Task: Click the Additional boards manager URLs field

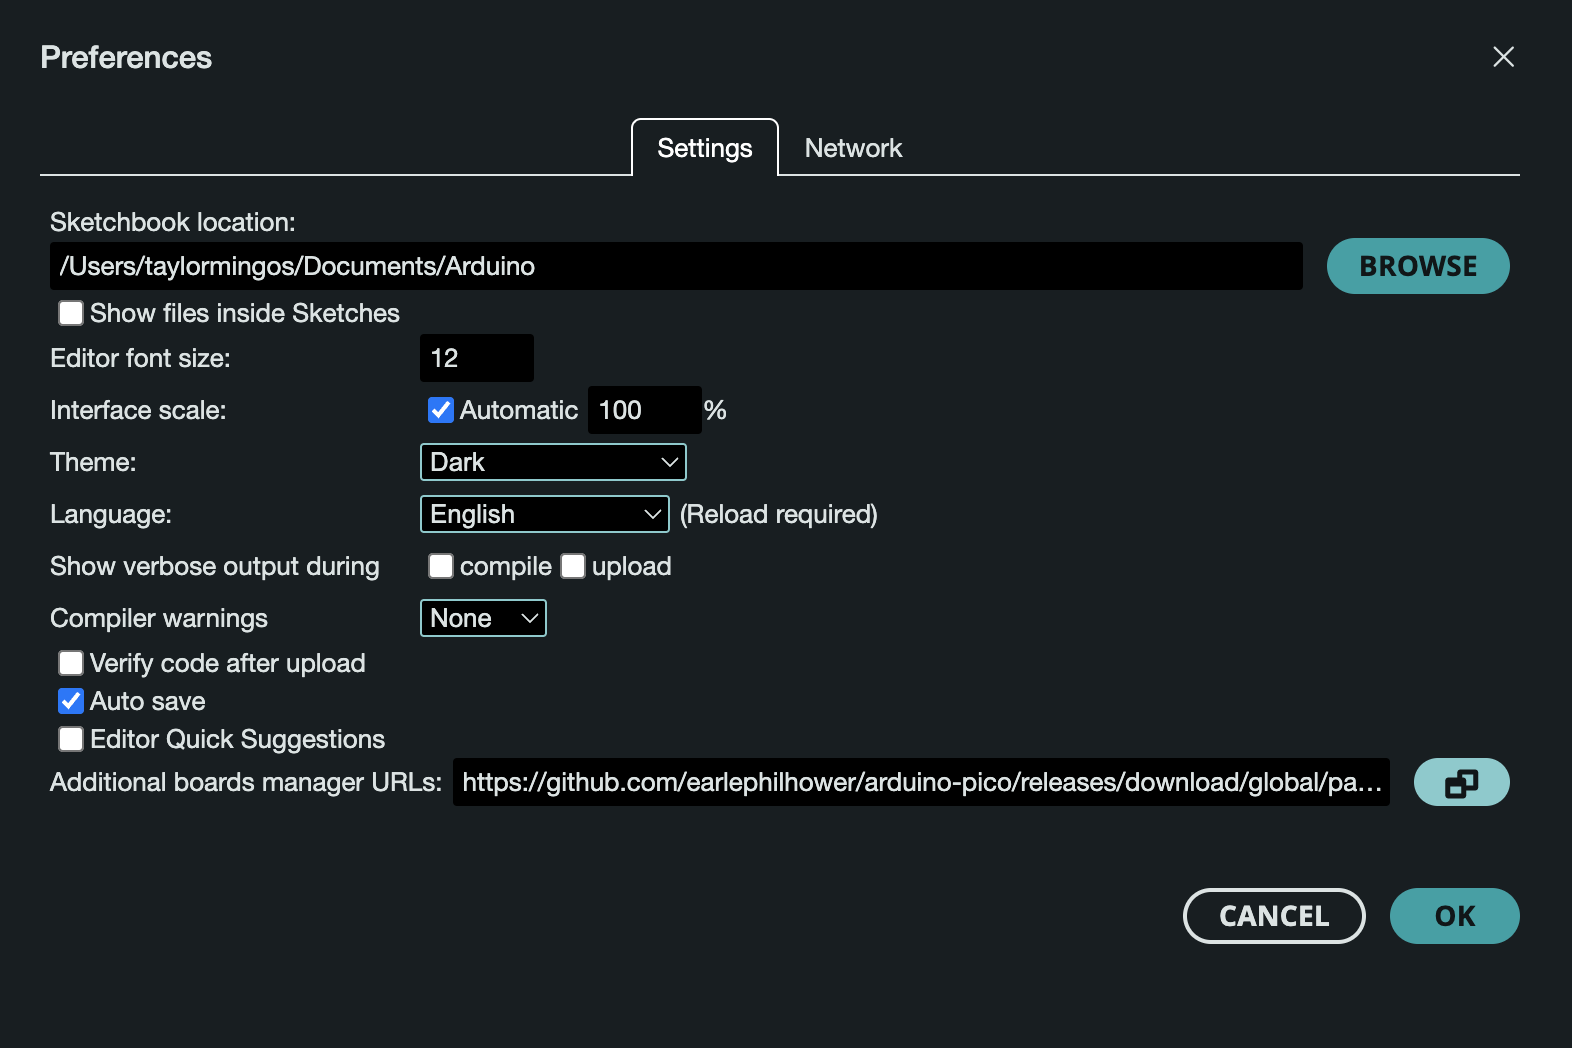Action: 921,782
